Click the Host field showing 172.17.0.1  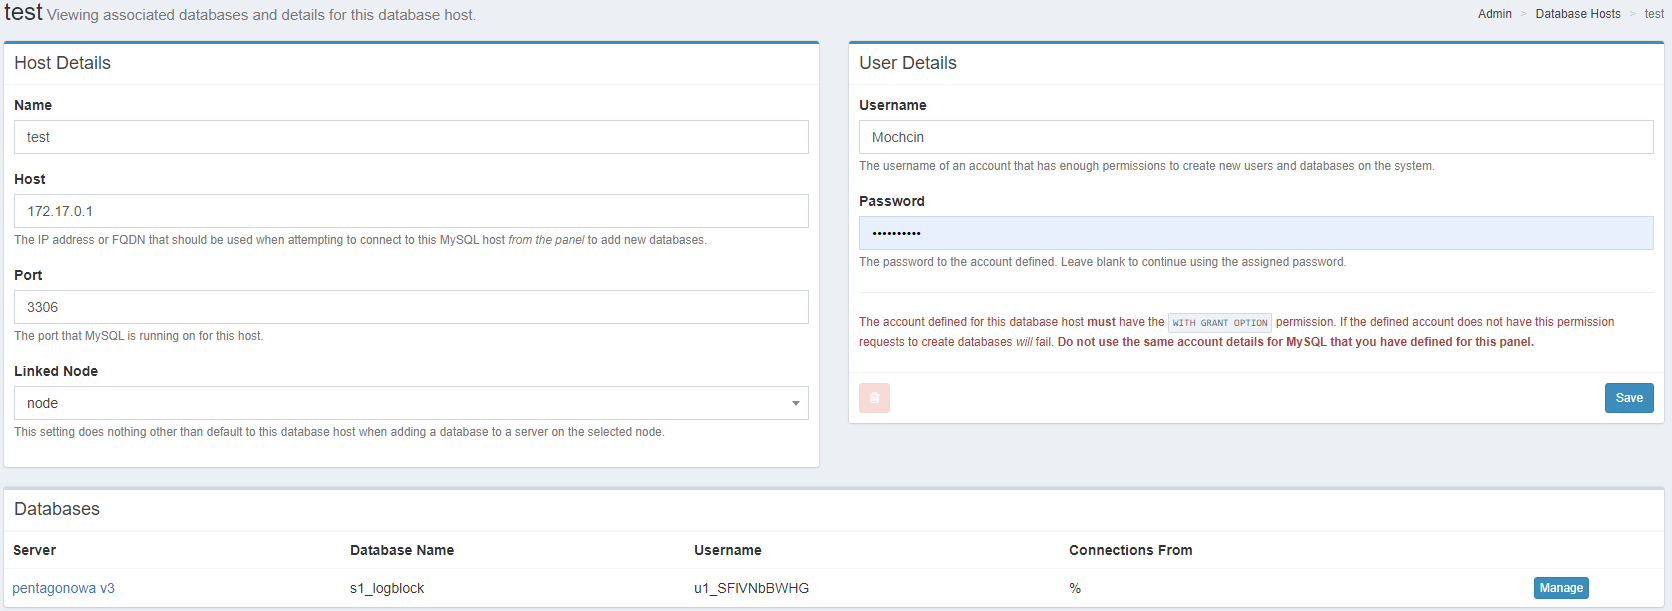click(x=411, y=211)
